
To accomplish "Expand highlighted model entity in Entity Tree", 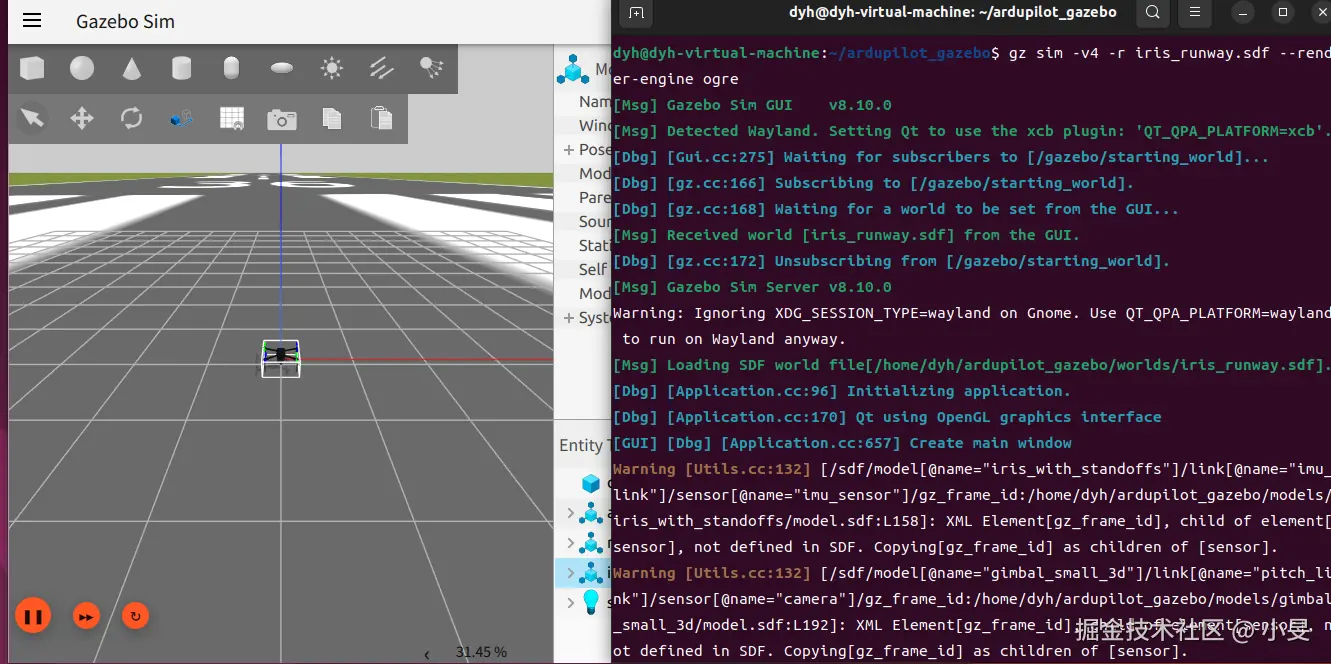I will click(x=571, y=573).
